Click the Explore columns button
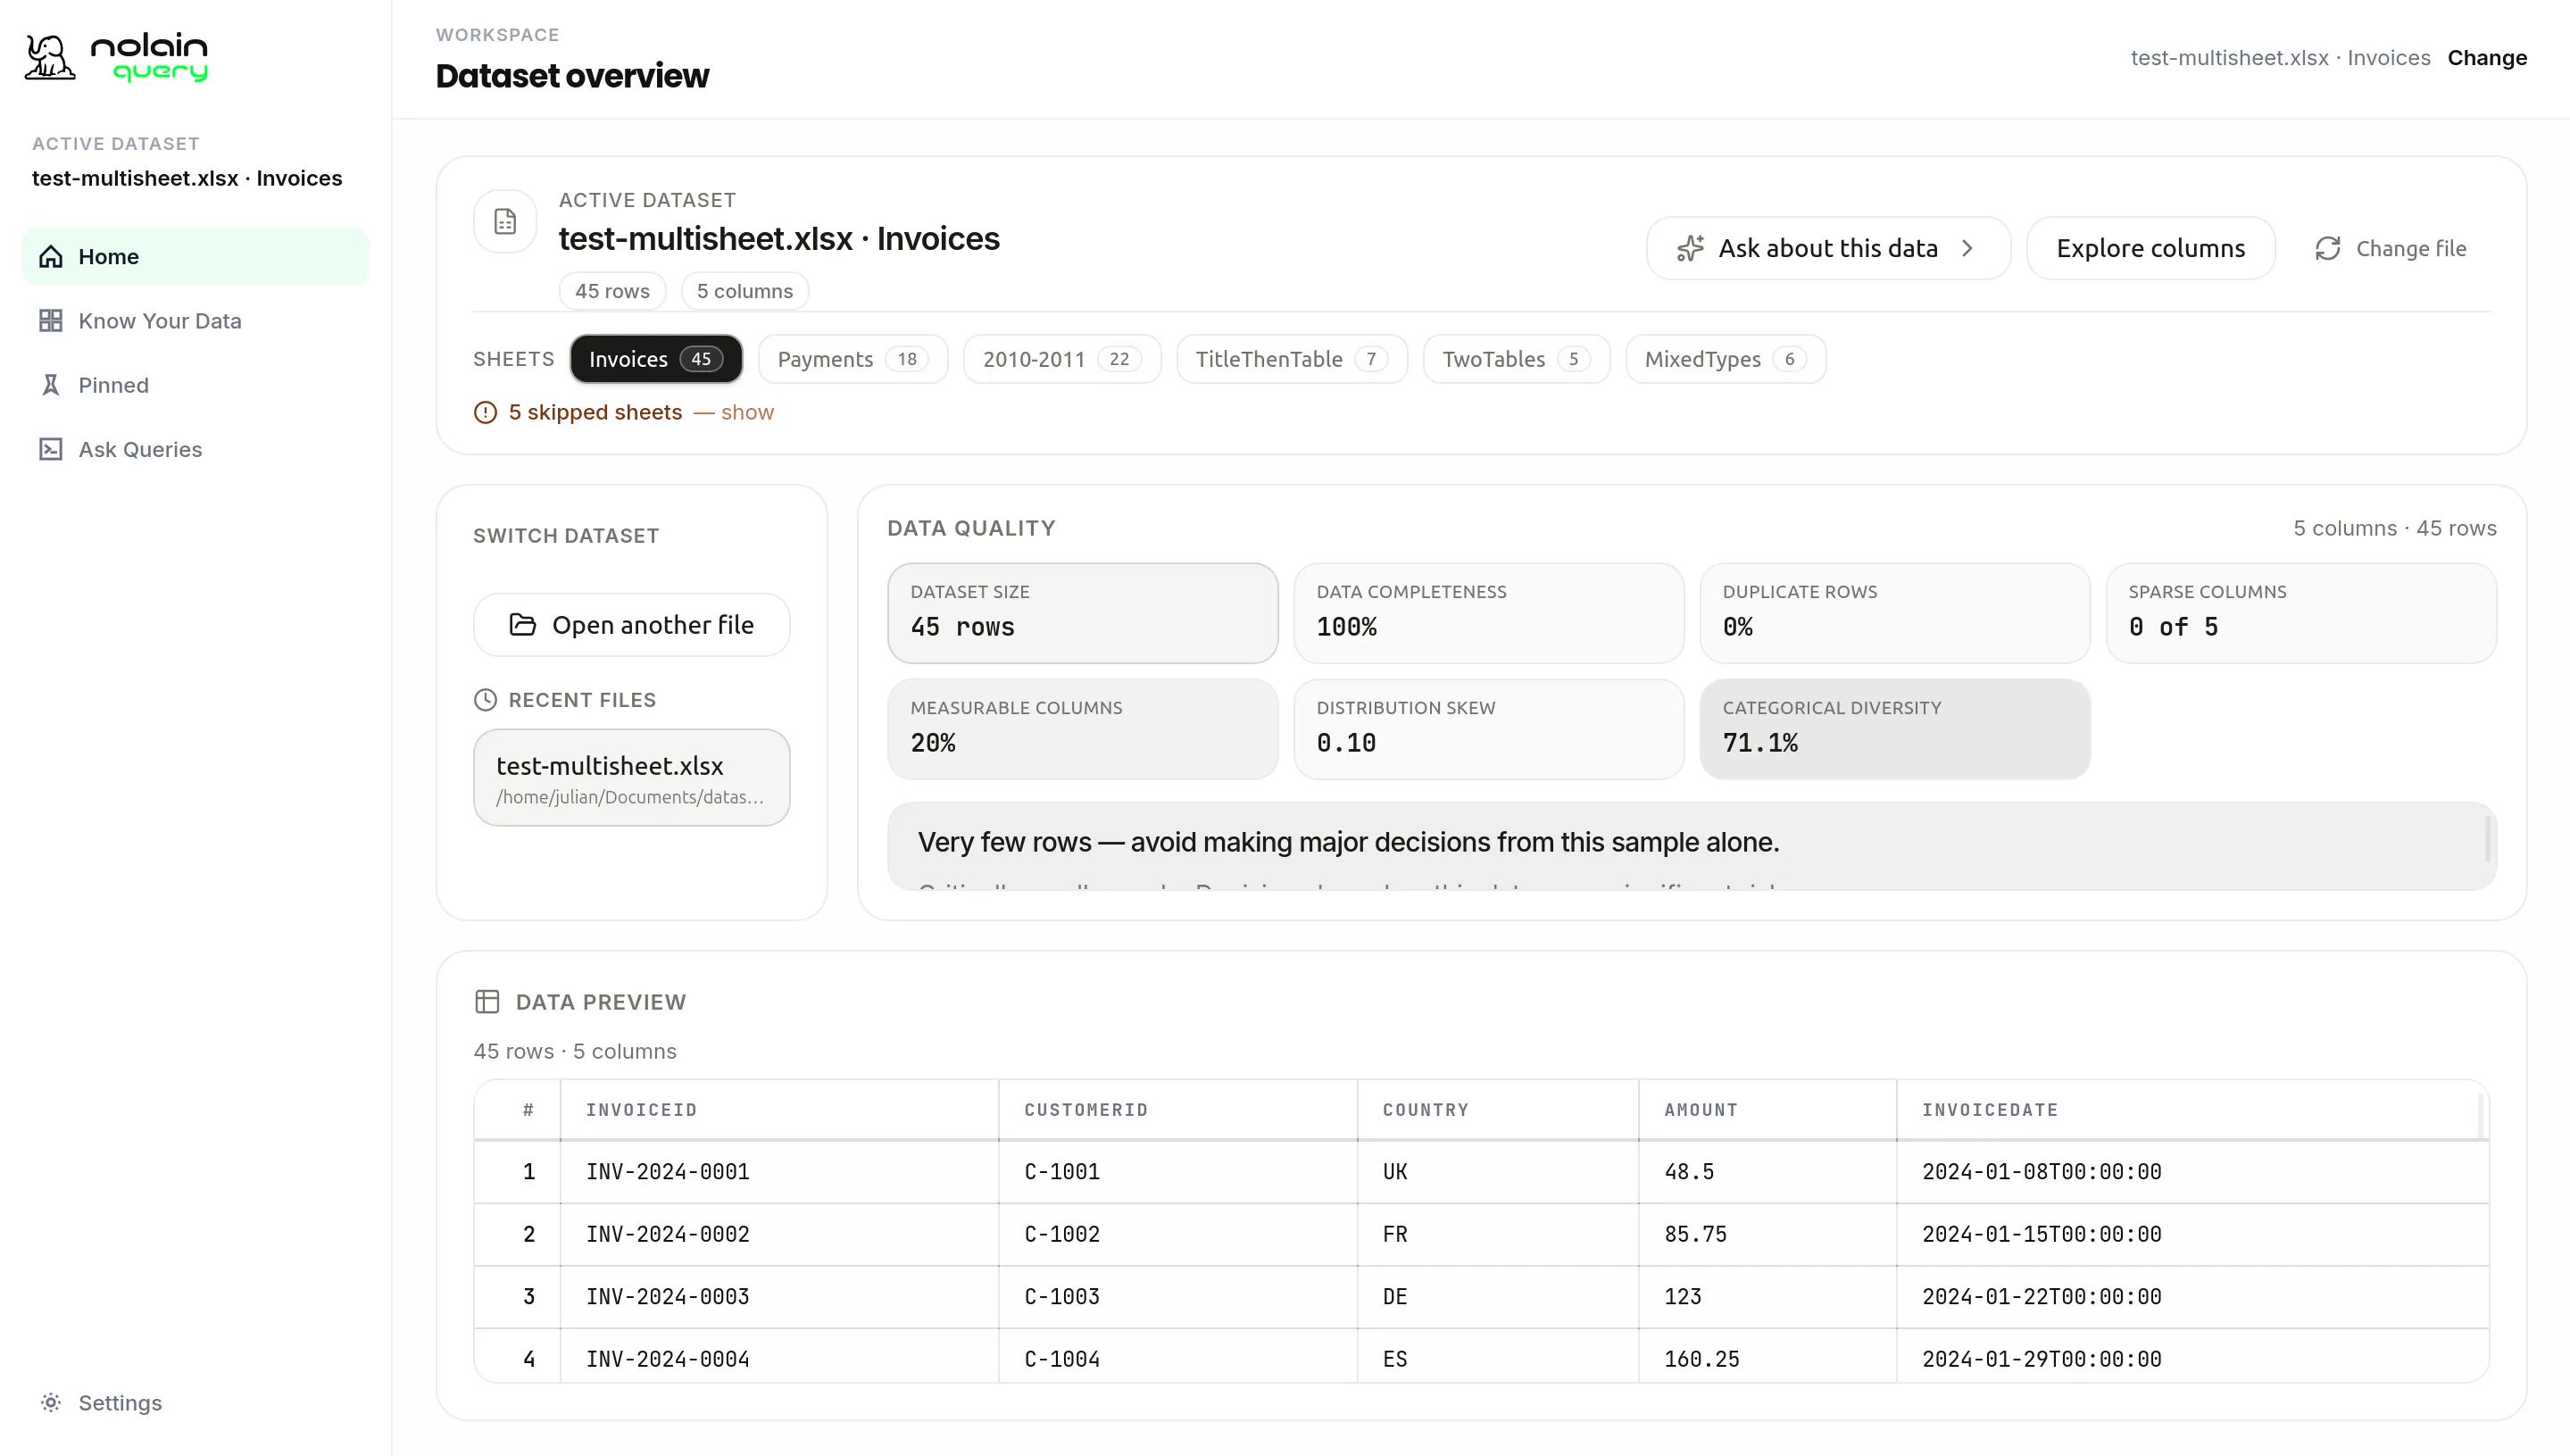 [x=2151, y=248]
